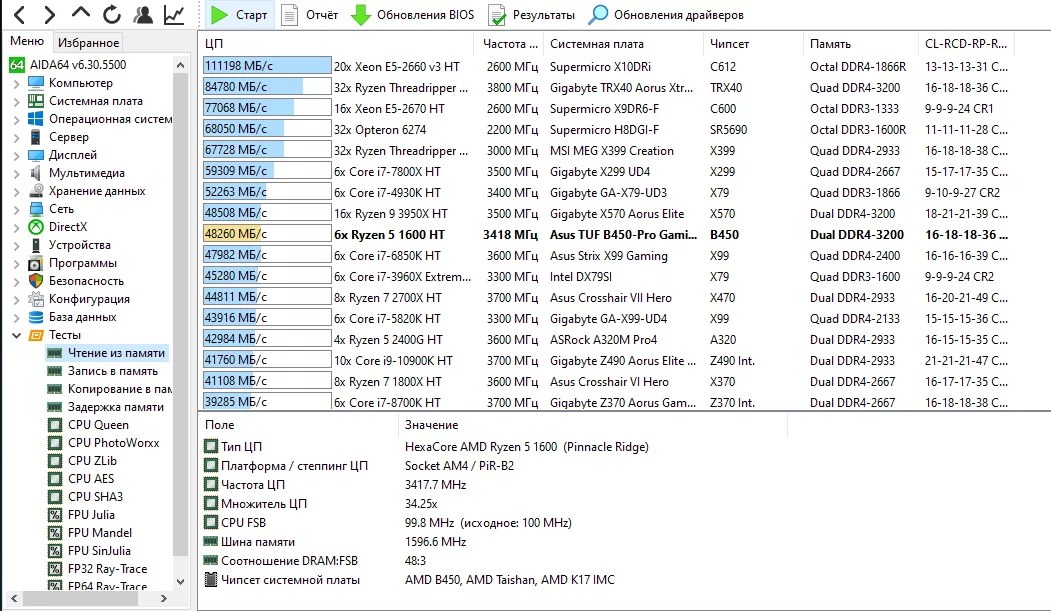Click the back navigation arrow
Viewport: 1051px width, 611px height.
point(20,15)
